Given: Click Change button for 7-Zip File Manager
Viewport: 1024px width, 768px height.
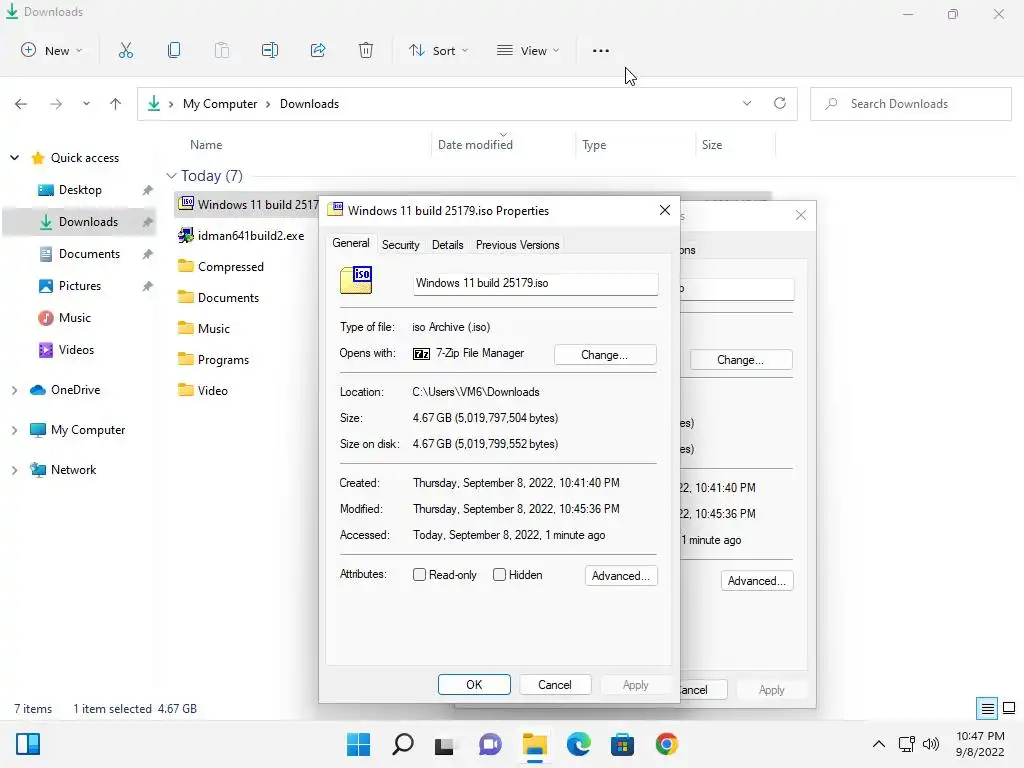Looking at the screenshot, I should click(x=605, y=355).
